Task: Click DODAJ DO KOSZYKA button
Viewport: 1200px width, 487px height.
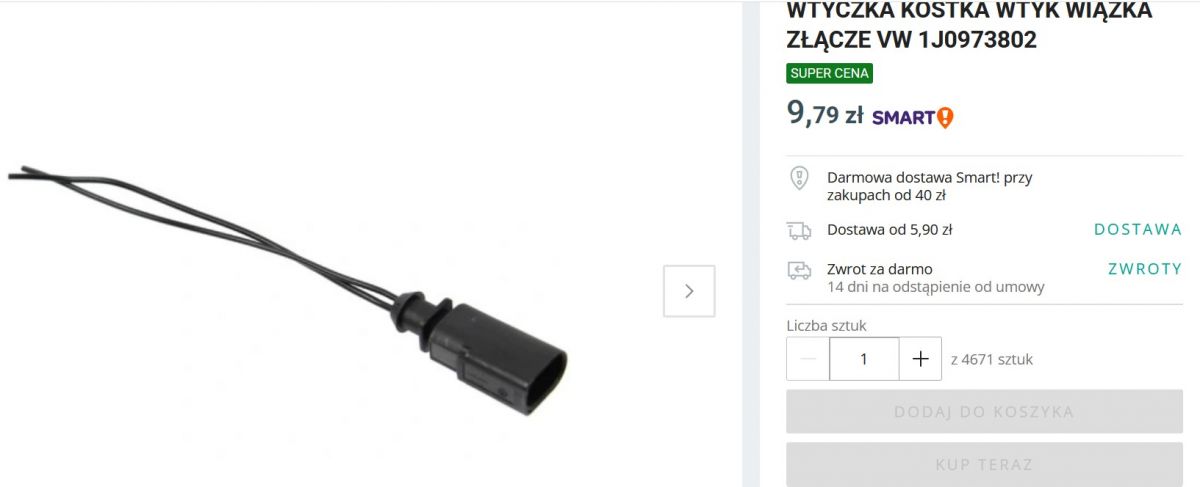Action: [x=984, y=411]
